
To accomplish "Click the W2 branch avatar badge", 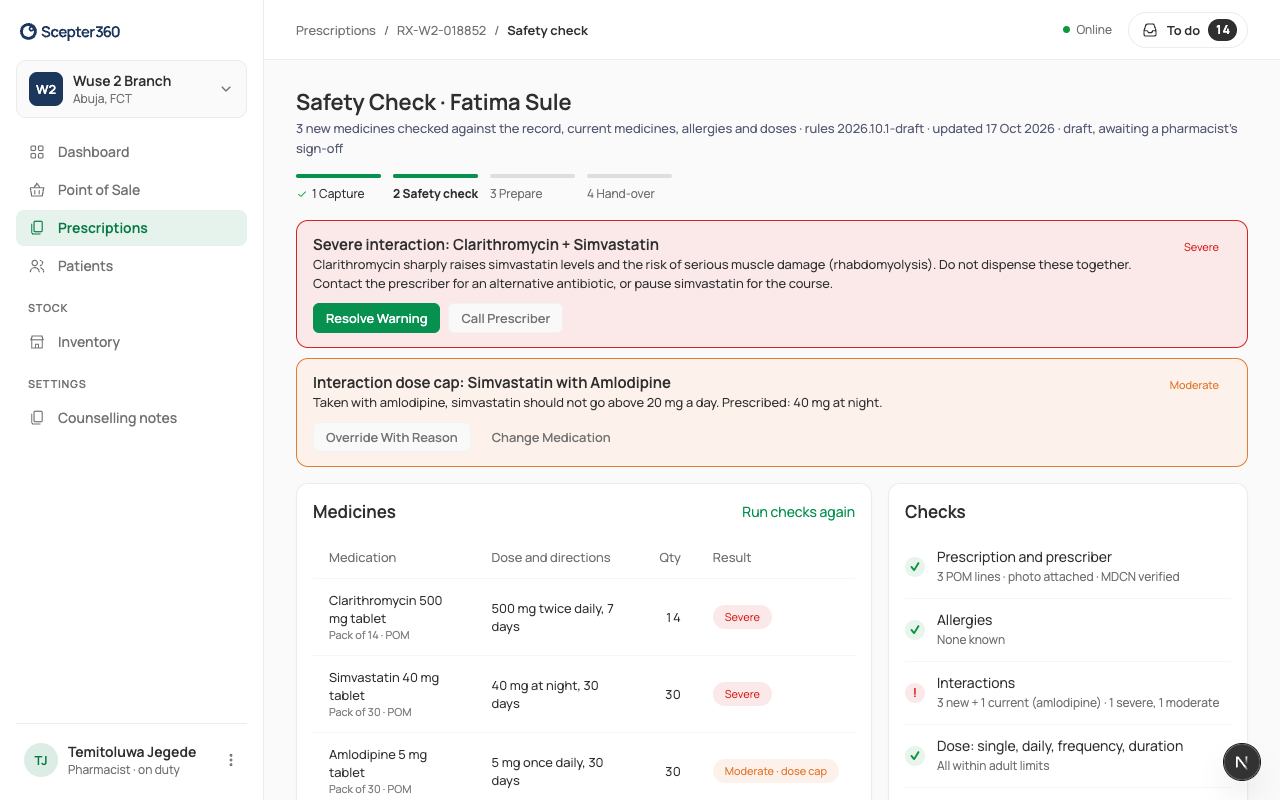I will (x=46, y=89).
